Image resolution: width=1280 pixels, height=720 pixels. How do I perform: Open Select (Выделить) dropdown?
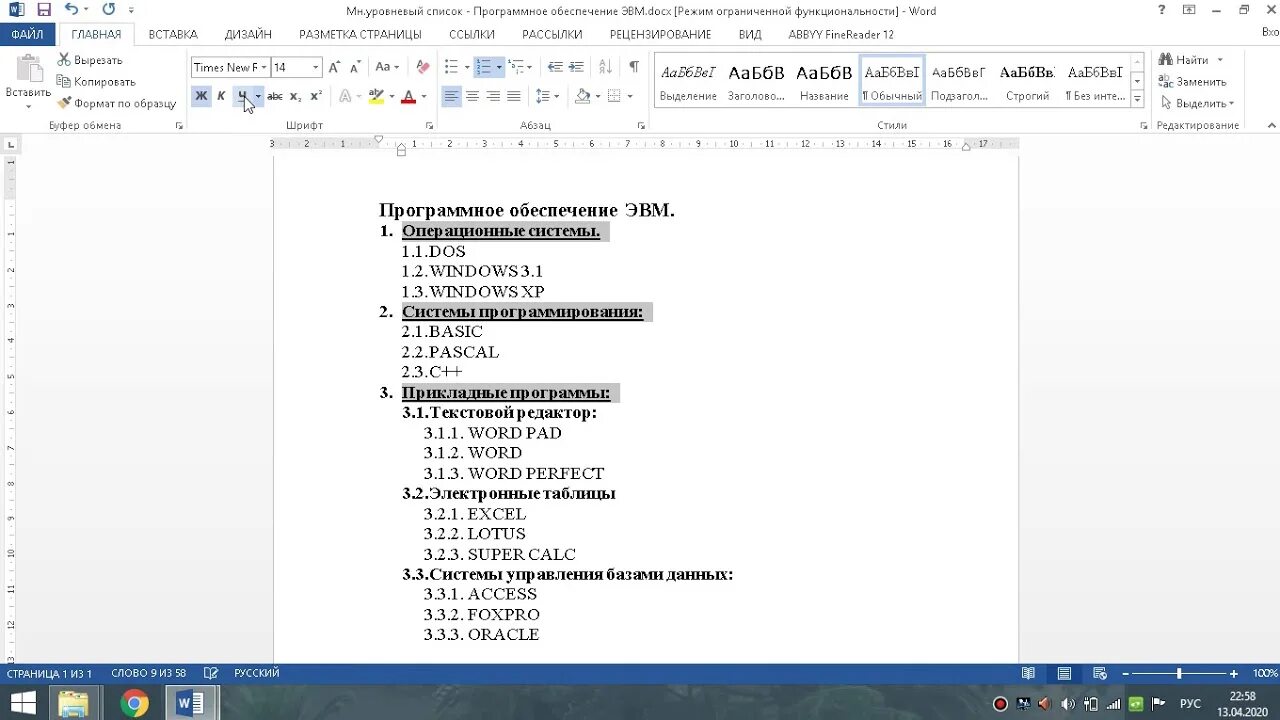click(1196, 103)
